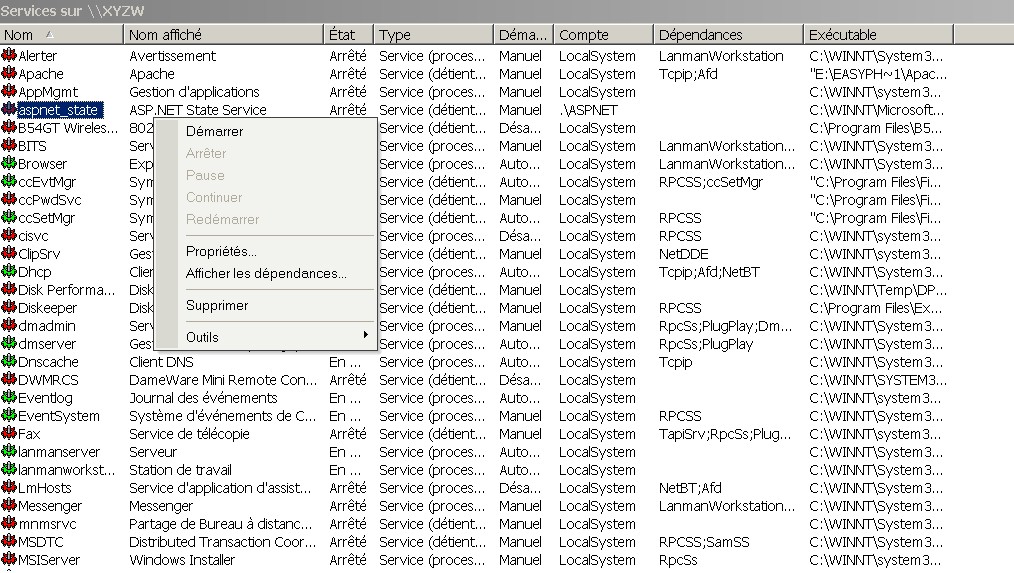Sort by the Compte column header
Screen dimensions: 1014x573
click(603, 35)
